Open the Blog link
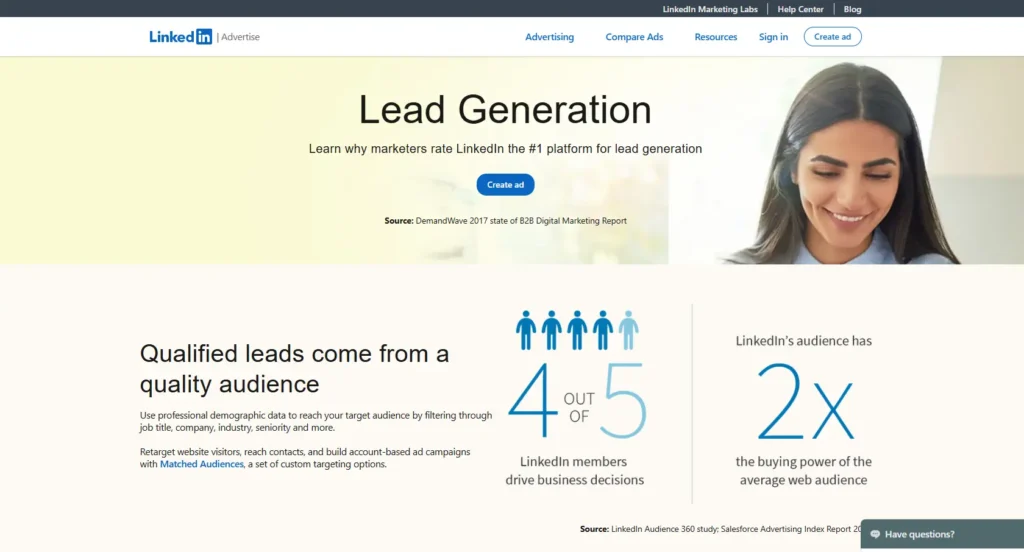 pyautogui.click(x=852, y=9)
